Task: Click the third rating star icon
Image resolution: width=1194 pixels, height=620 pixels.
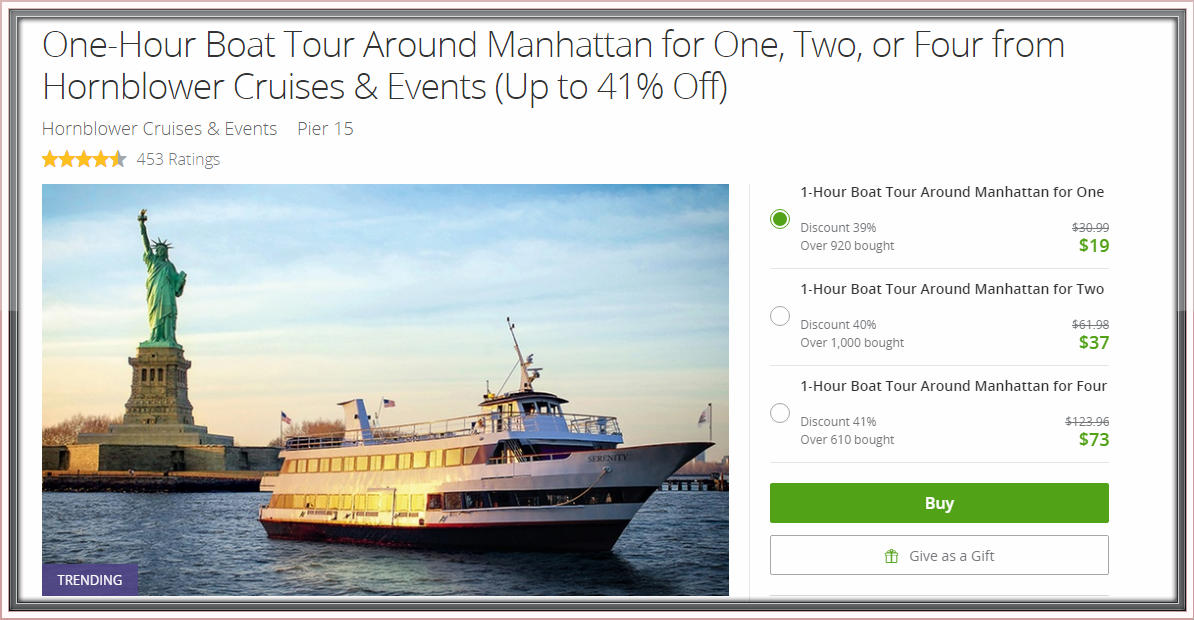Action: (81, 158)
